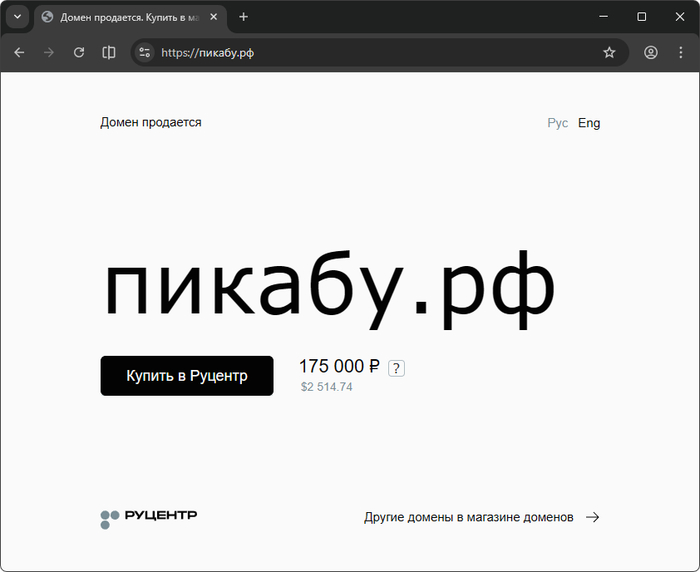Close the 'Домен продается' tab

pos(214,17)
